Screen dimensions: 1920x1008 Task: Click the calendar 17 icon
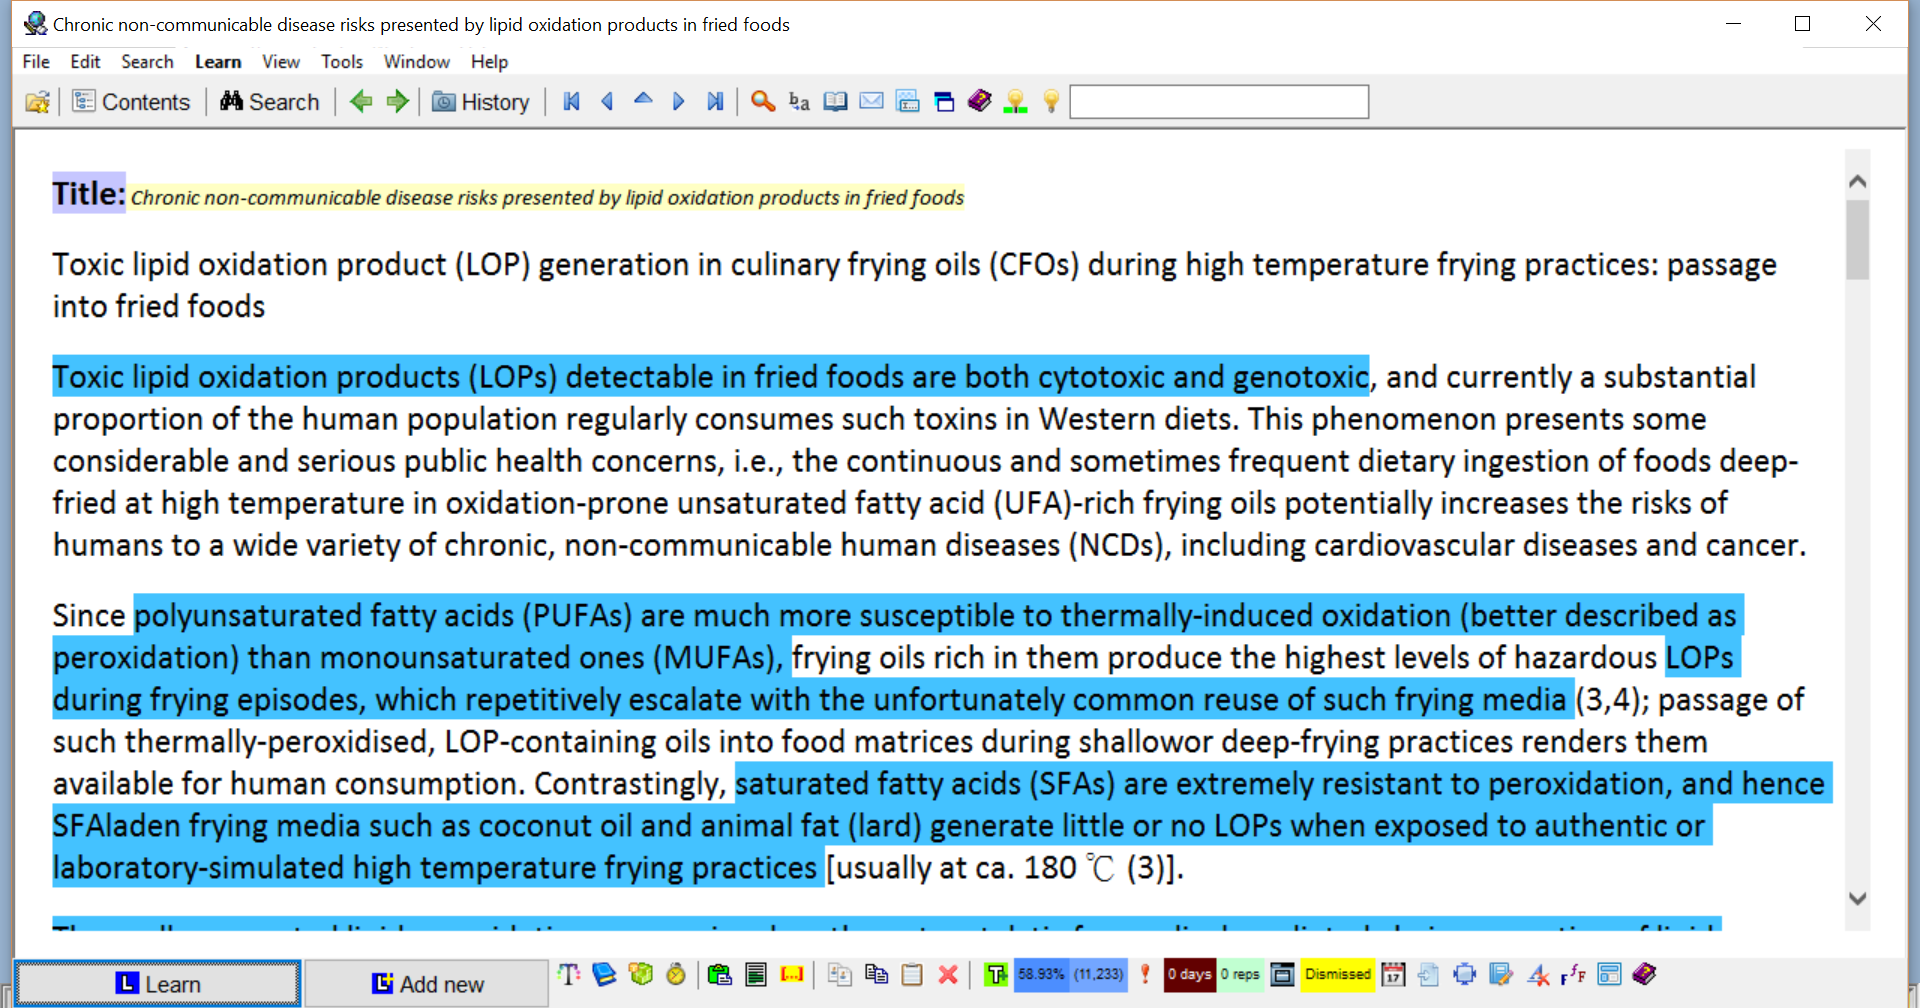(1393, 974)
